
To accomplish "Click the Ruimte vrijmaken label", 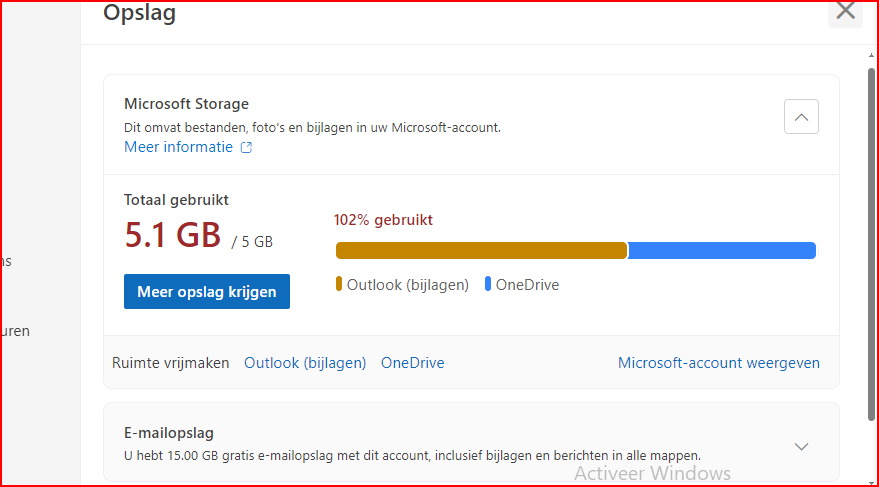I will pyautogui.click(x=170, y=363).
